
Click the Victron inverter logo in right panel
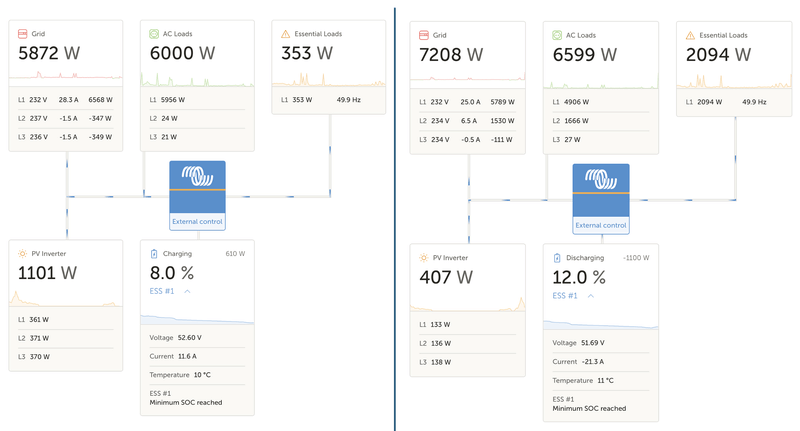601,179
